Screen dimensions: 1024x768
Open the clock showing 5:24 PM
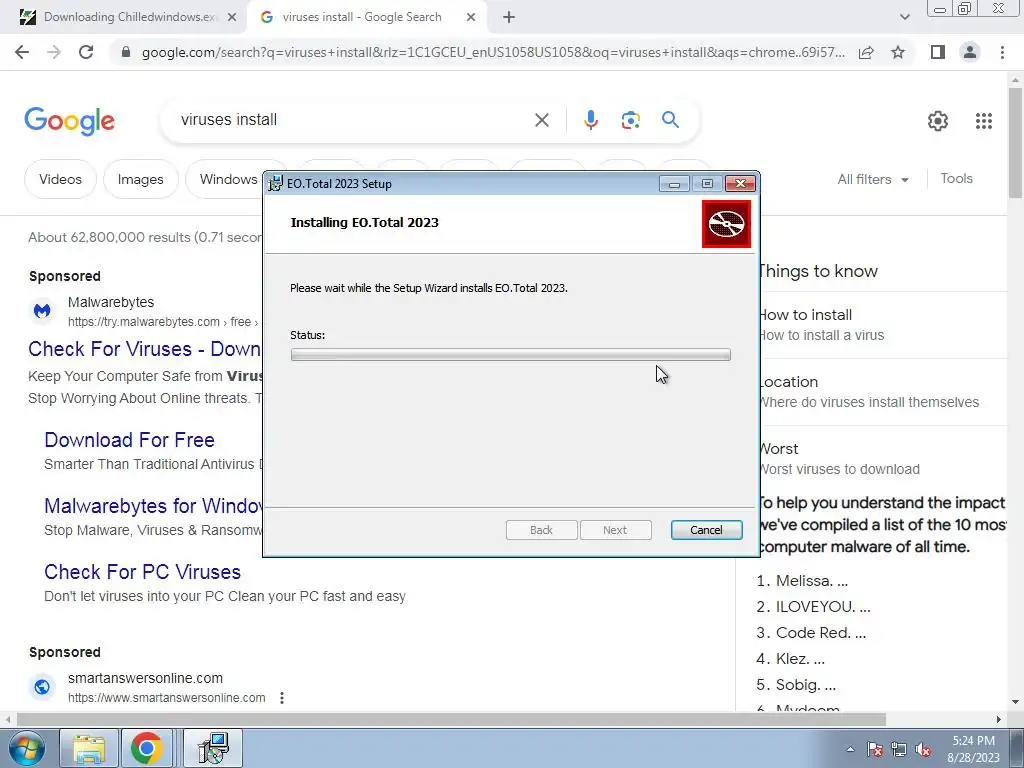(973, 749)
